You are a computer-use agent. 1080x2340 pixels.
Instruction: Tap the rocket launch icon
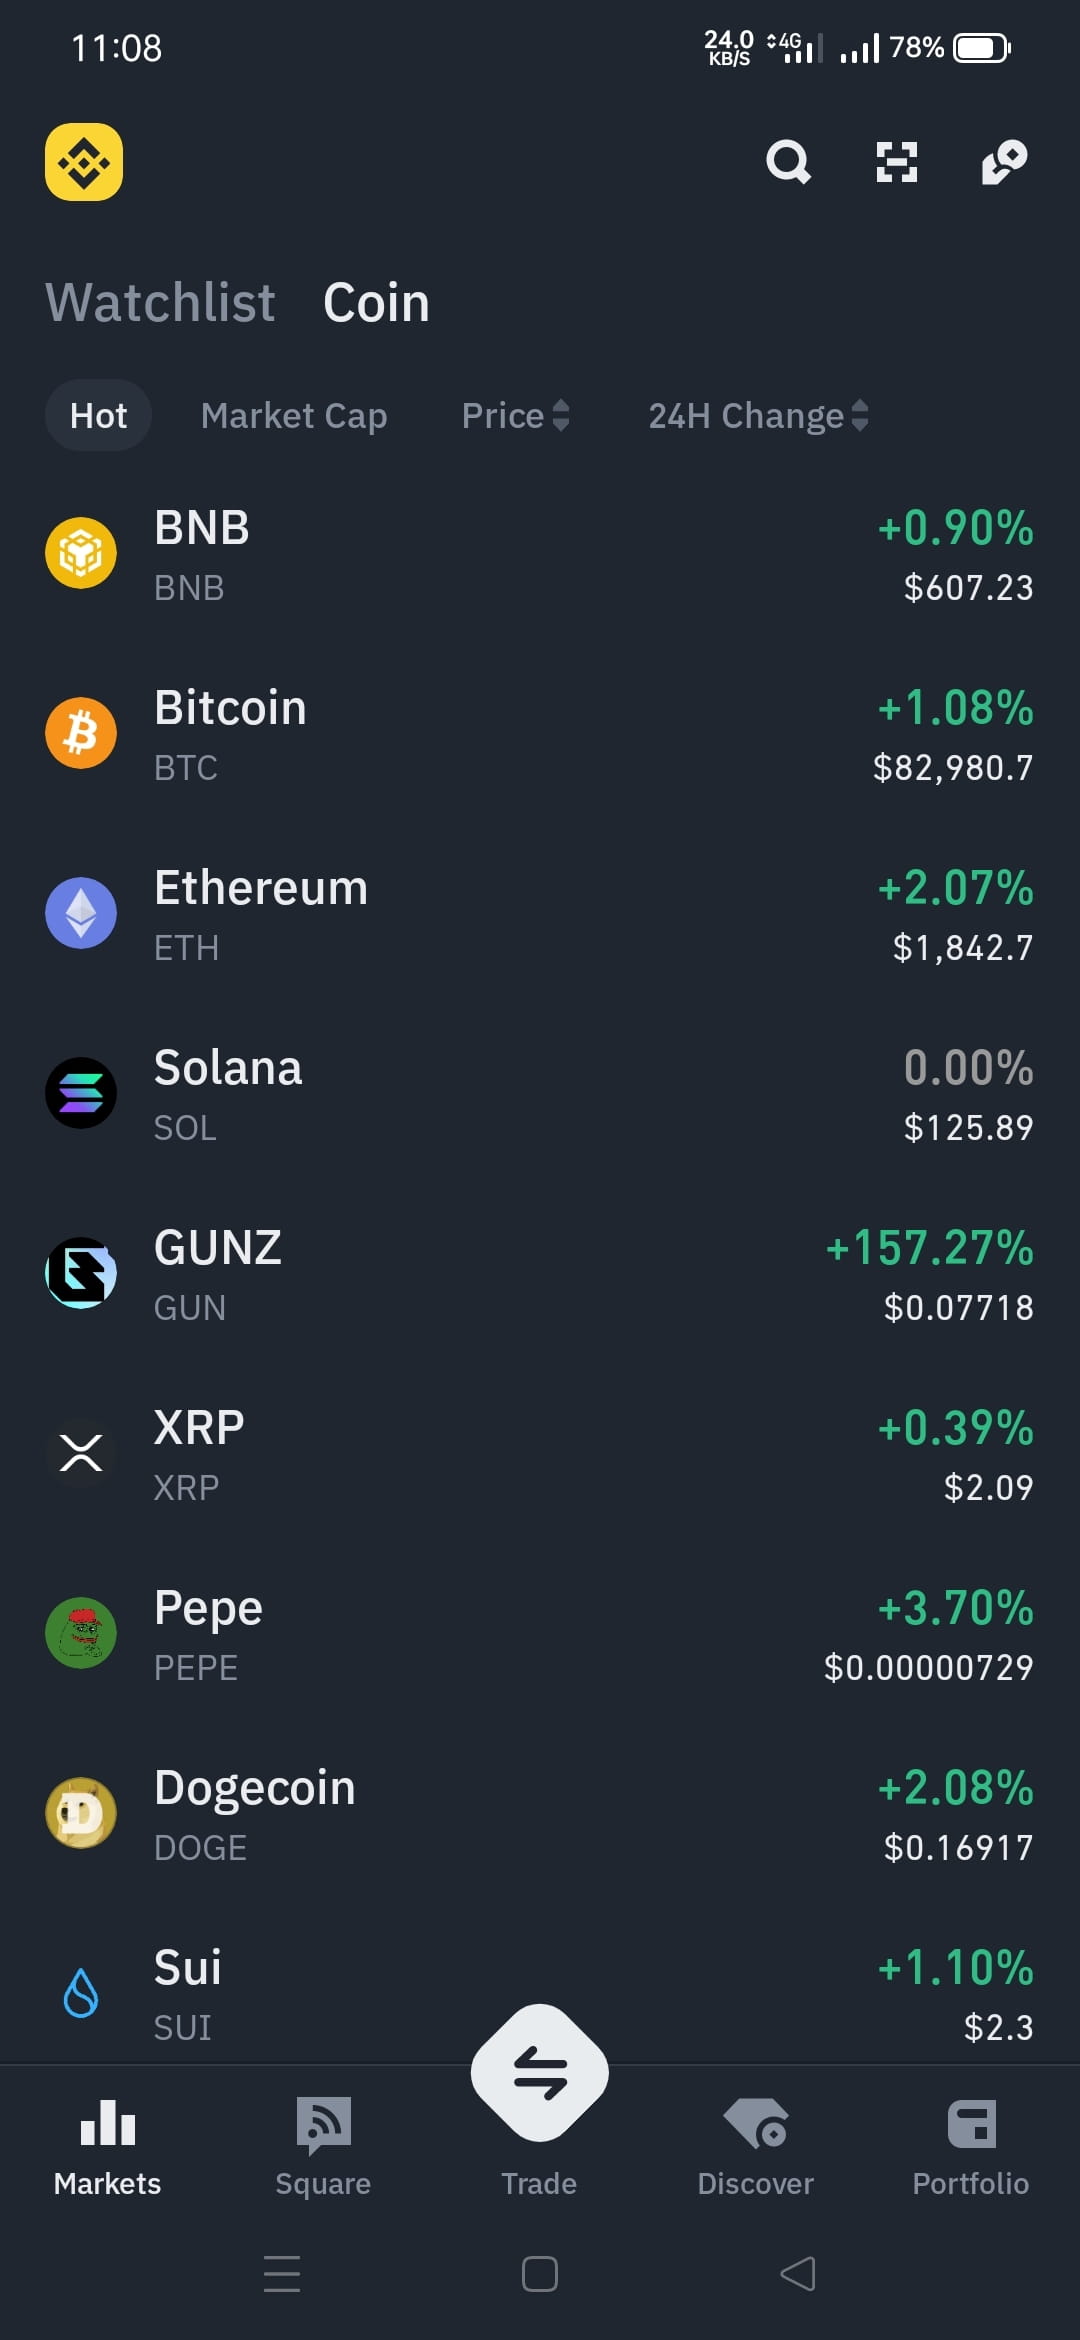click(1004, 162)
